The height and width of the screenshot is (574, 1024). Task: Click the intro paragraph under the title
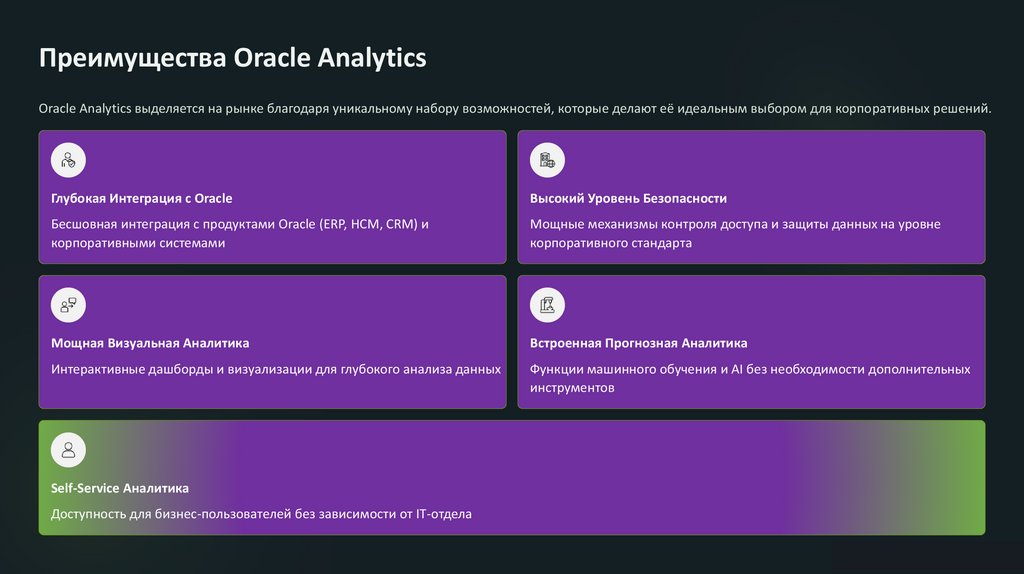(x=514, y=108)
